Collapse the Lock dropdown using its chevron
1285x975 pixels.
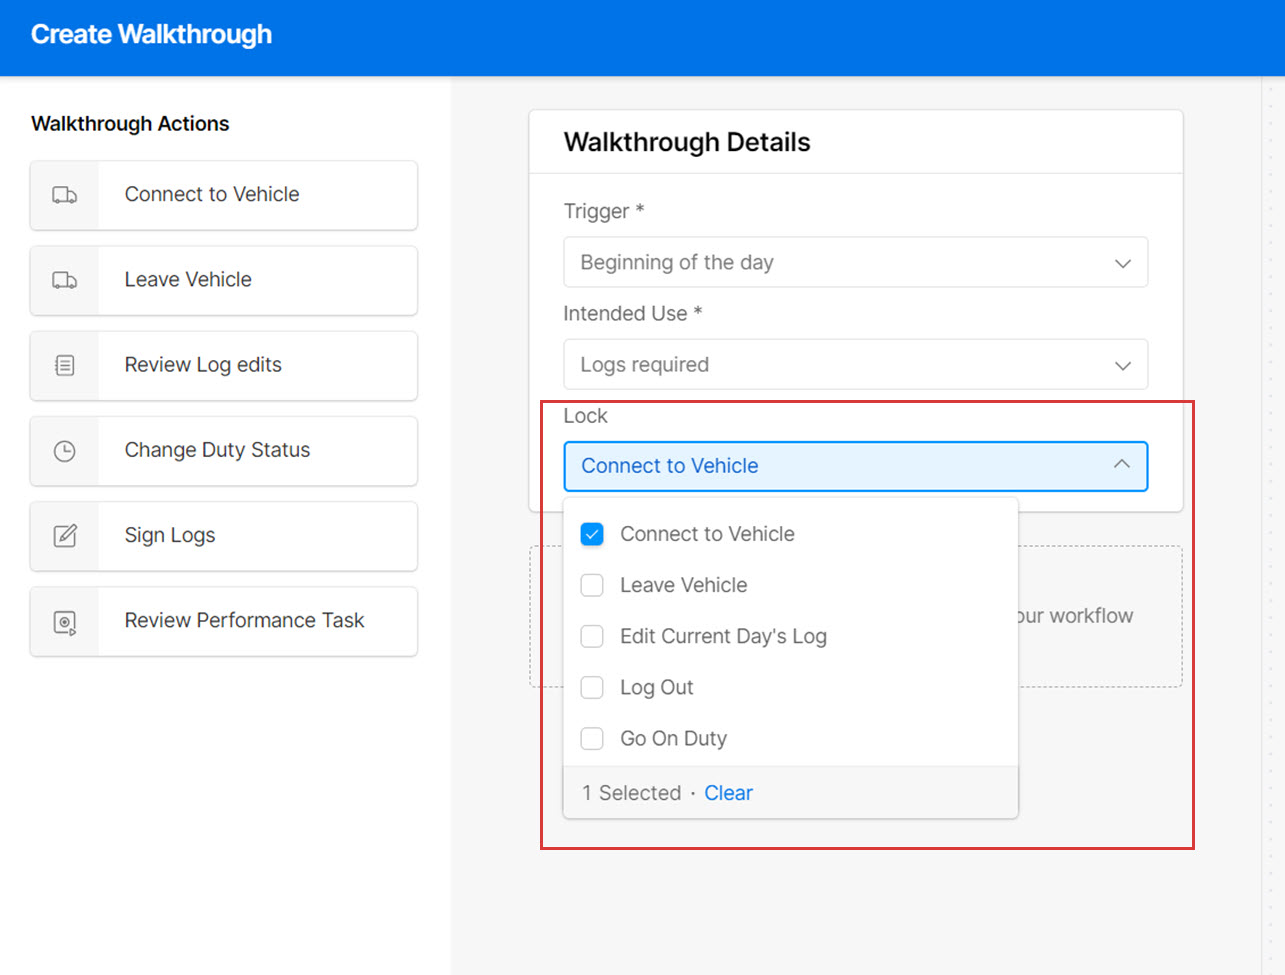(x=1122, y=465)
